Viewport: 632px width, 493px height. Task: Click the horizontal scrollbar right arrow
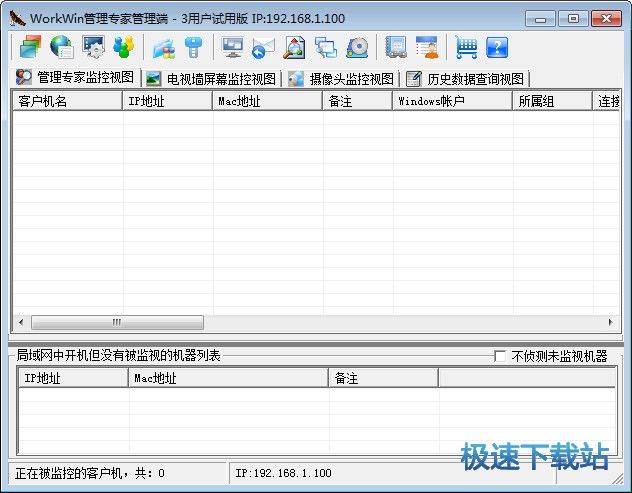coord(612,322)
